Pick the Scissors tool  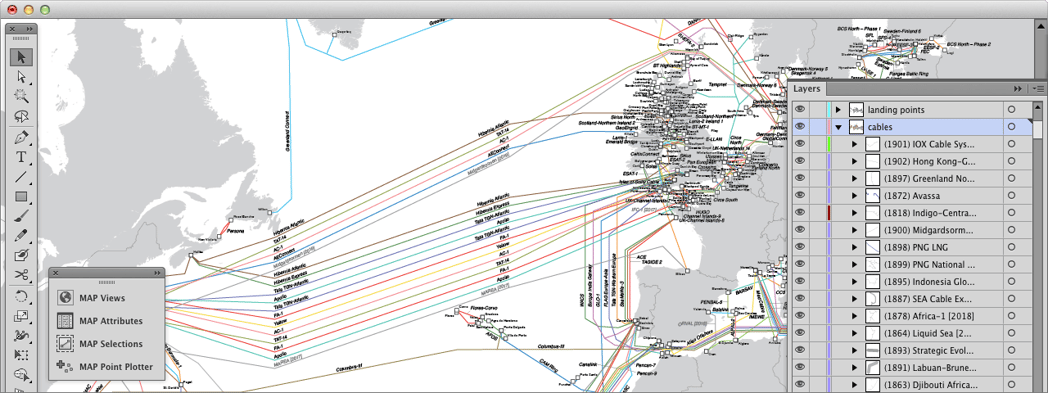pyautogui.click(x=21, y=274)
